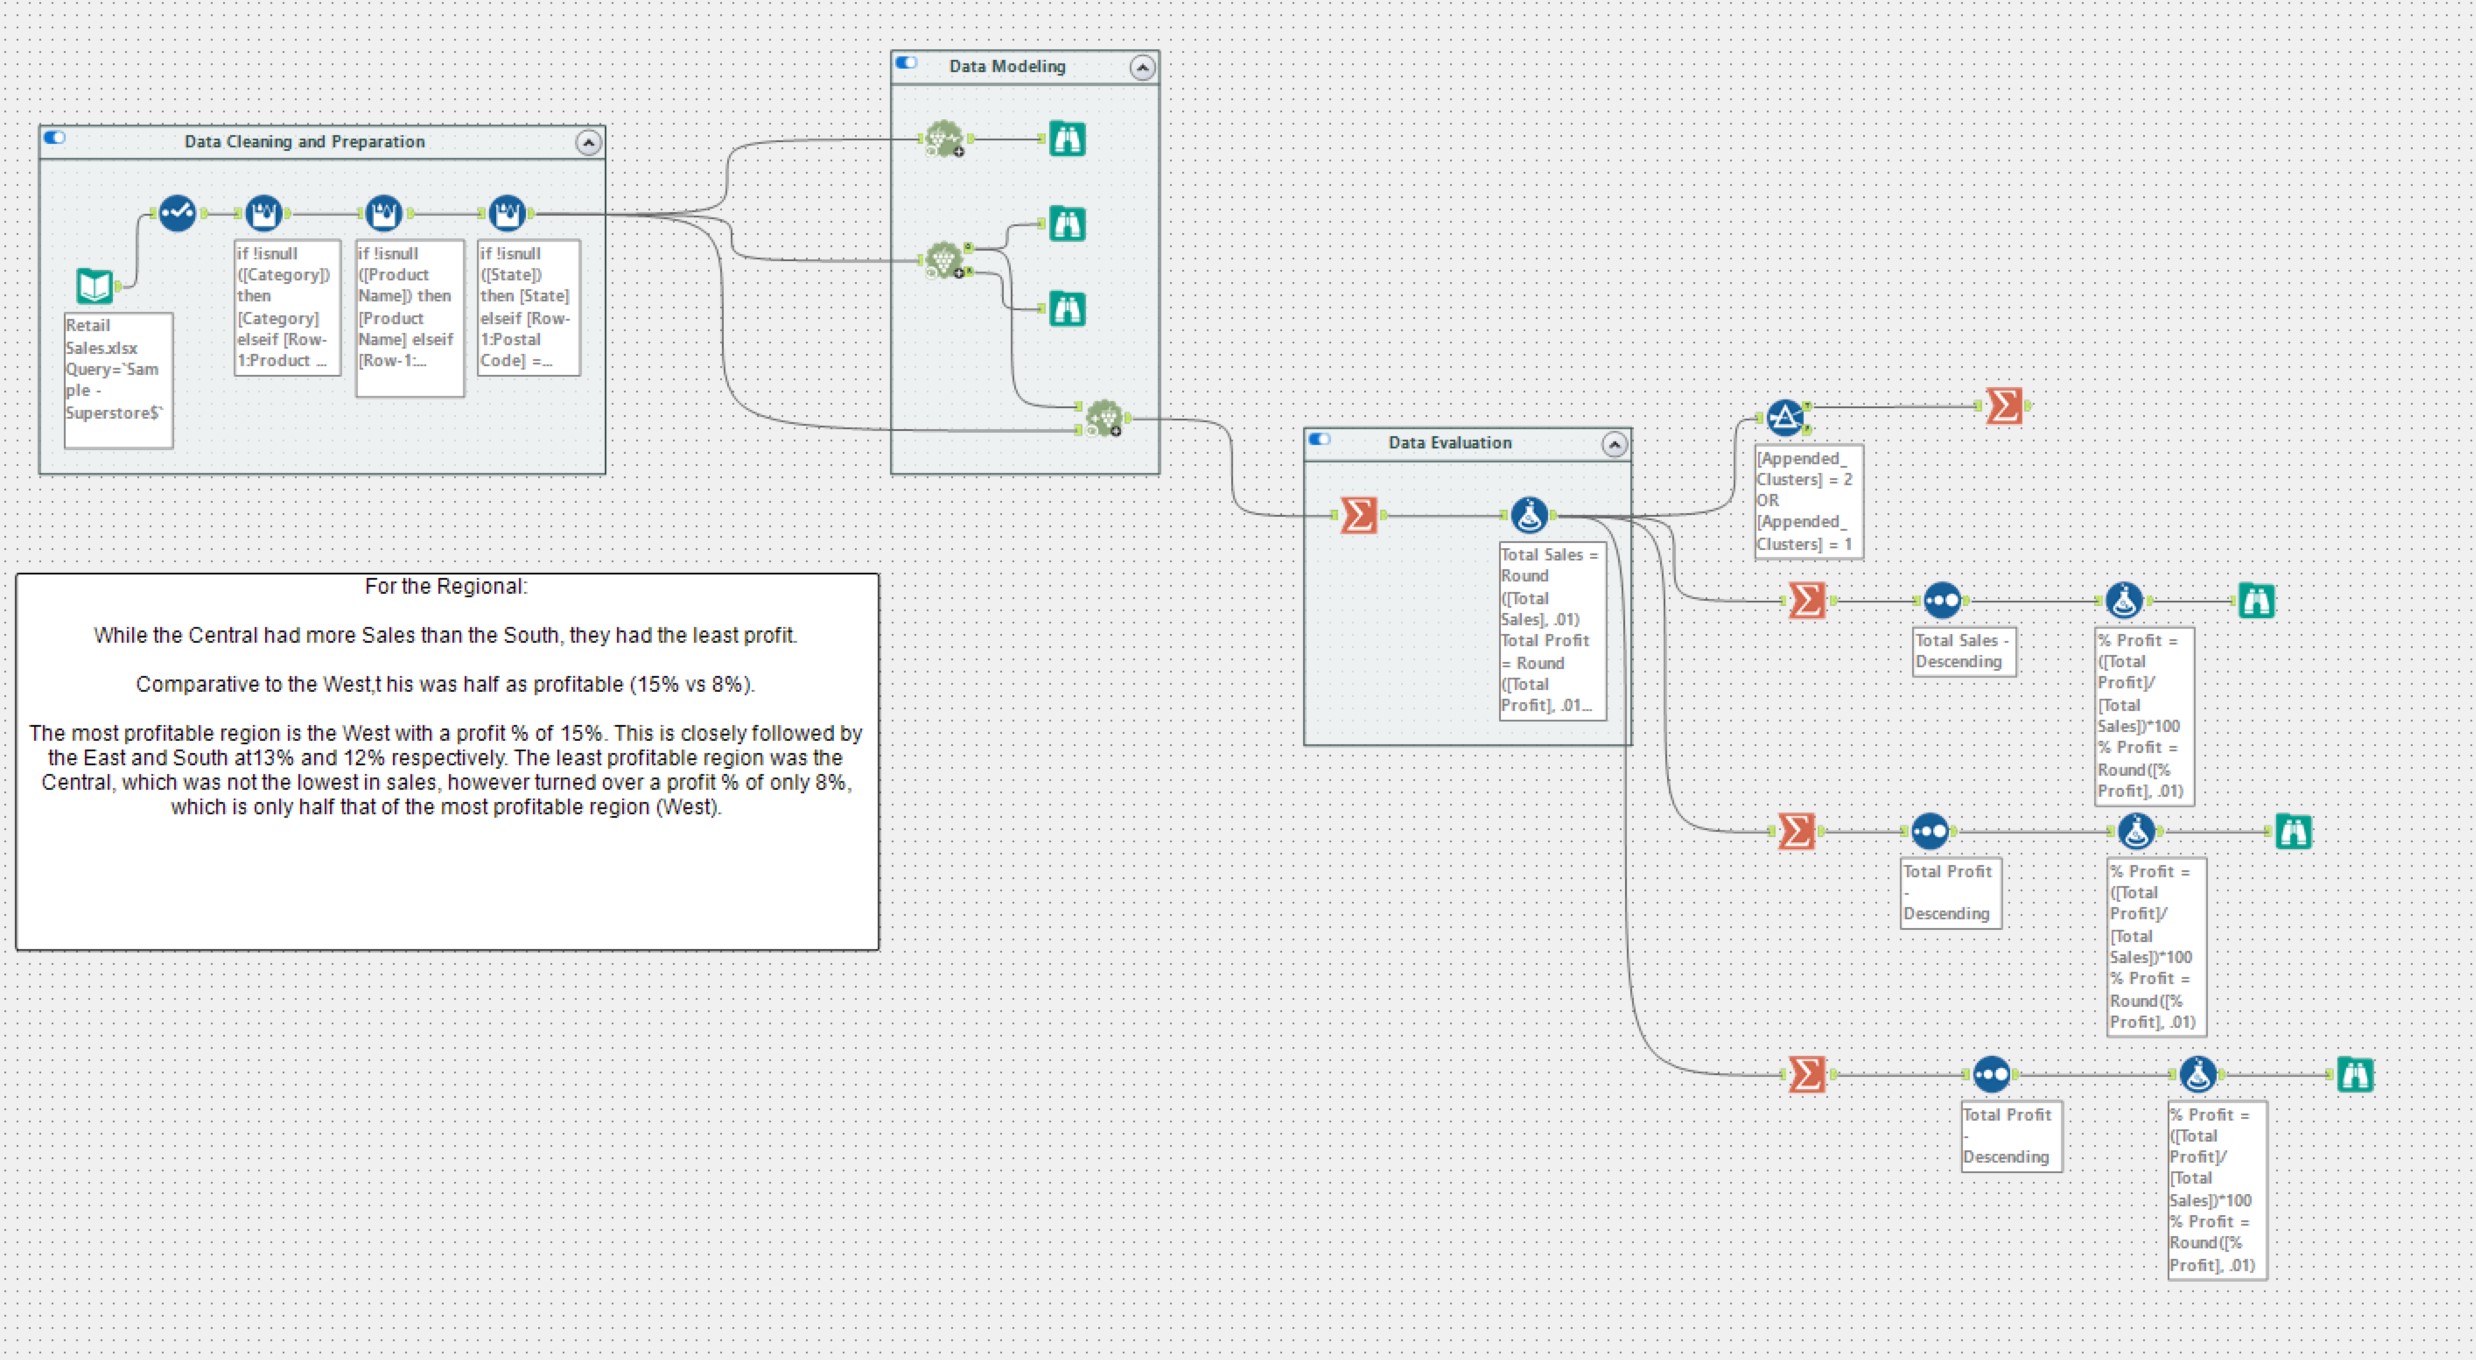Screen dimensions: 2476x1360
Task: Toggle the Data Cleaning and Preparation container switch
Action: 56,141
